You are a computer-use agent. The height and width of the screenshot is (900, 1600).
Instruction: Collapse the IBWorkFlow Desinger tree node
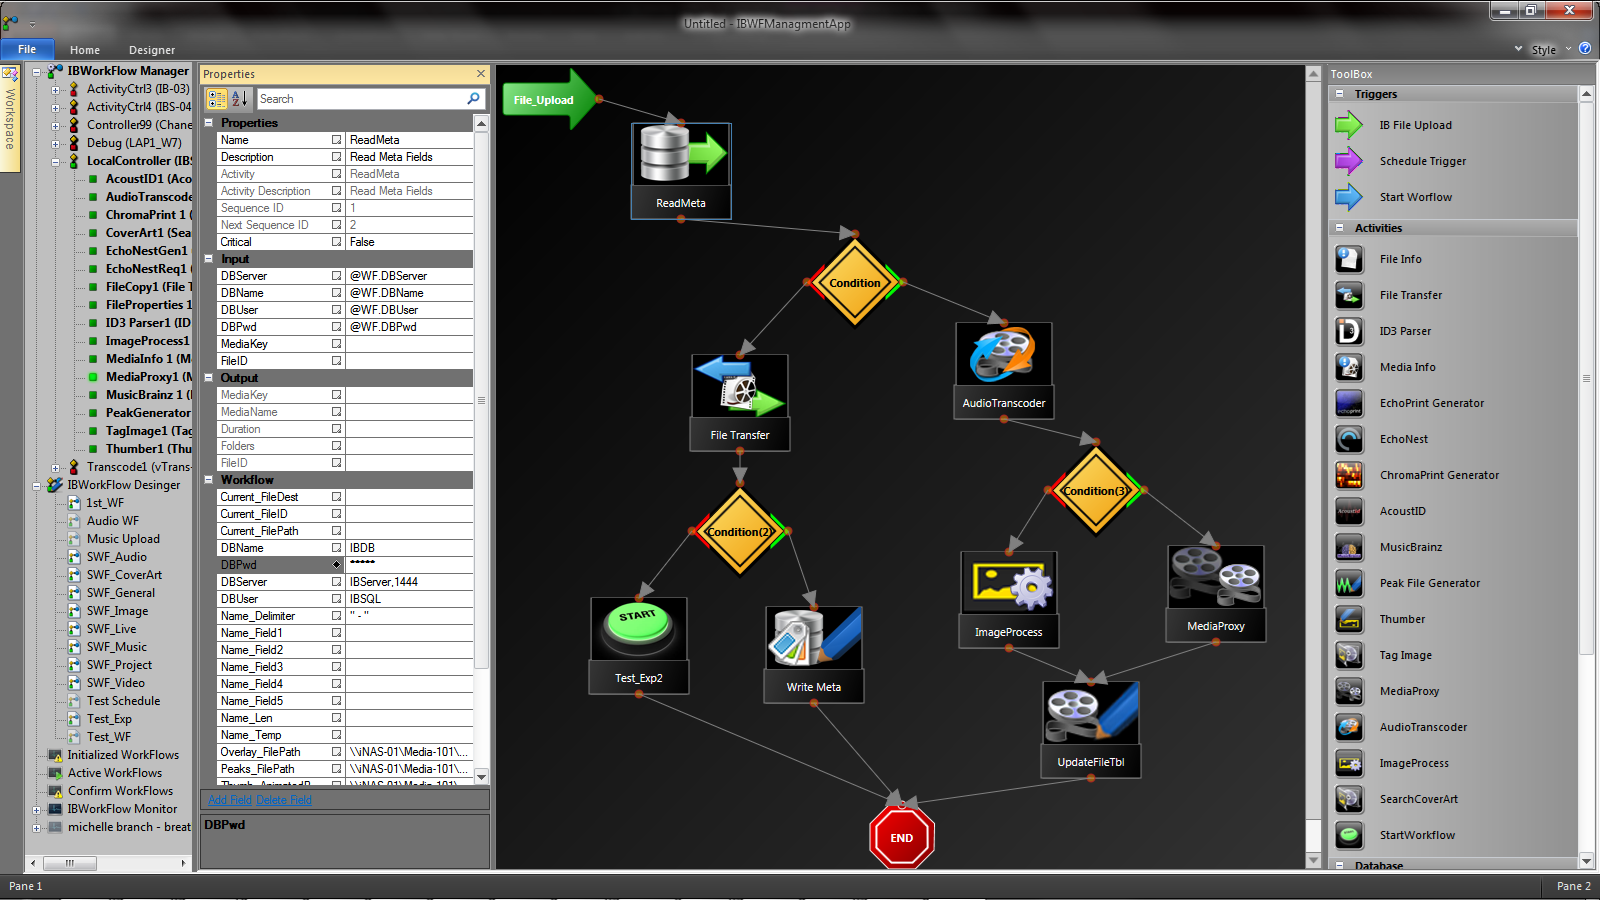37,485
